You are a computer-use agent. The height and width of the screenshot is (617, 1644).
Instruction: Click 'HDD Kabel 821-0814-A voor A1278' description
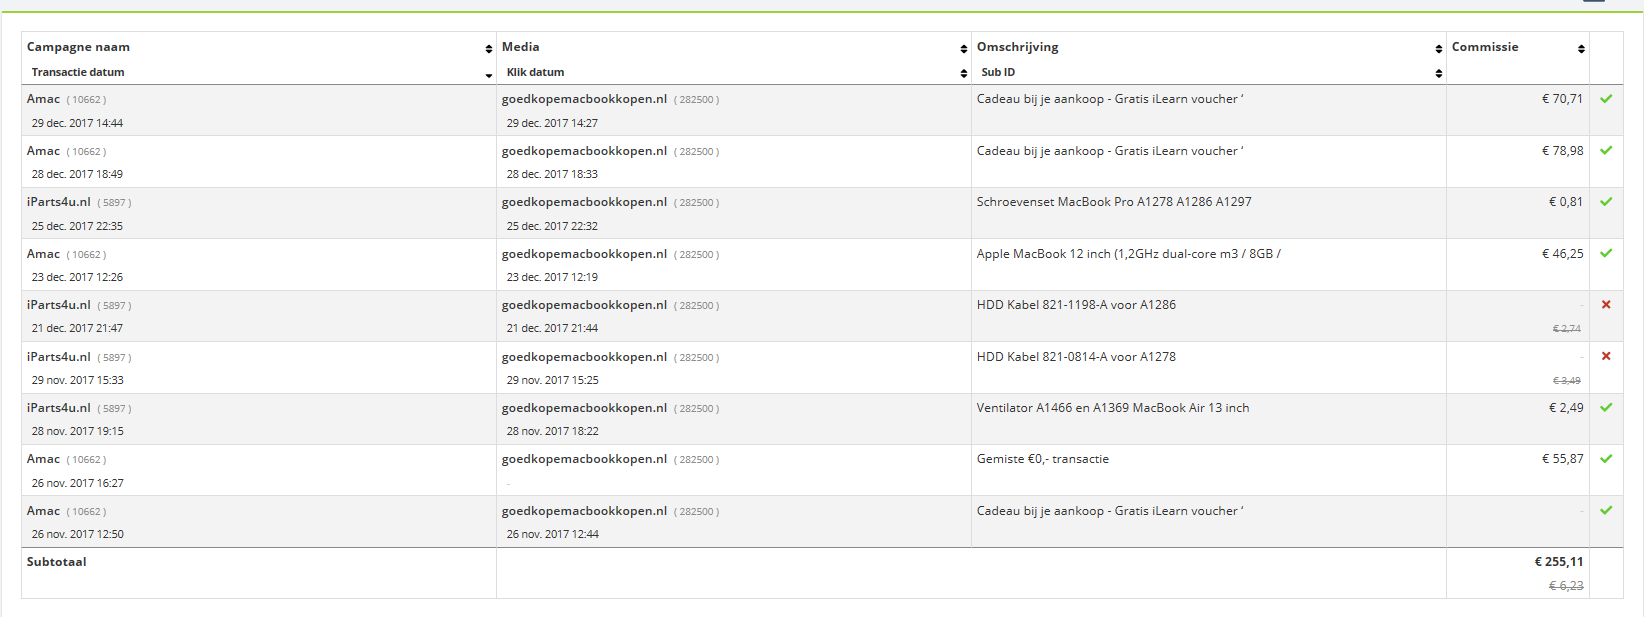(1076, 357)
